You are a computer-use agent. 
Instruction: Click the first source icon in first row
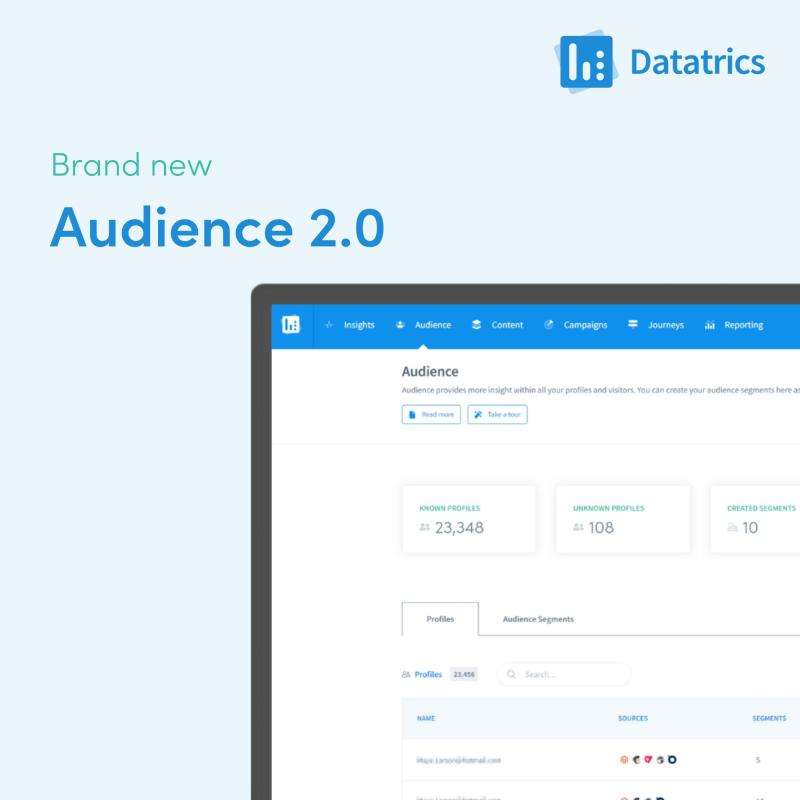click(x=623, y=760)
